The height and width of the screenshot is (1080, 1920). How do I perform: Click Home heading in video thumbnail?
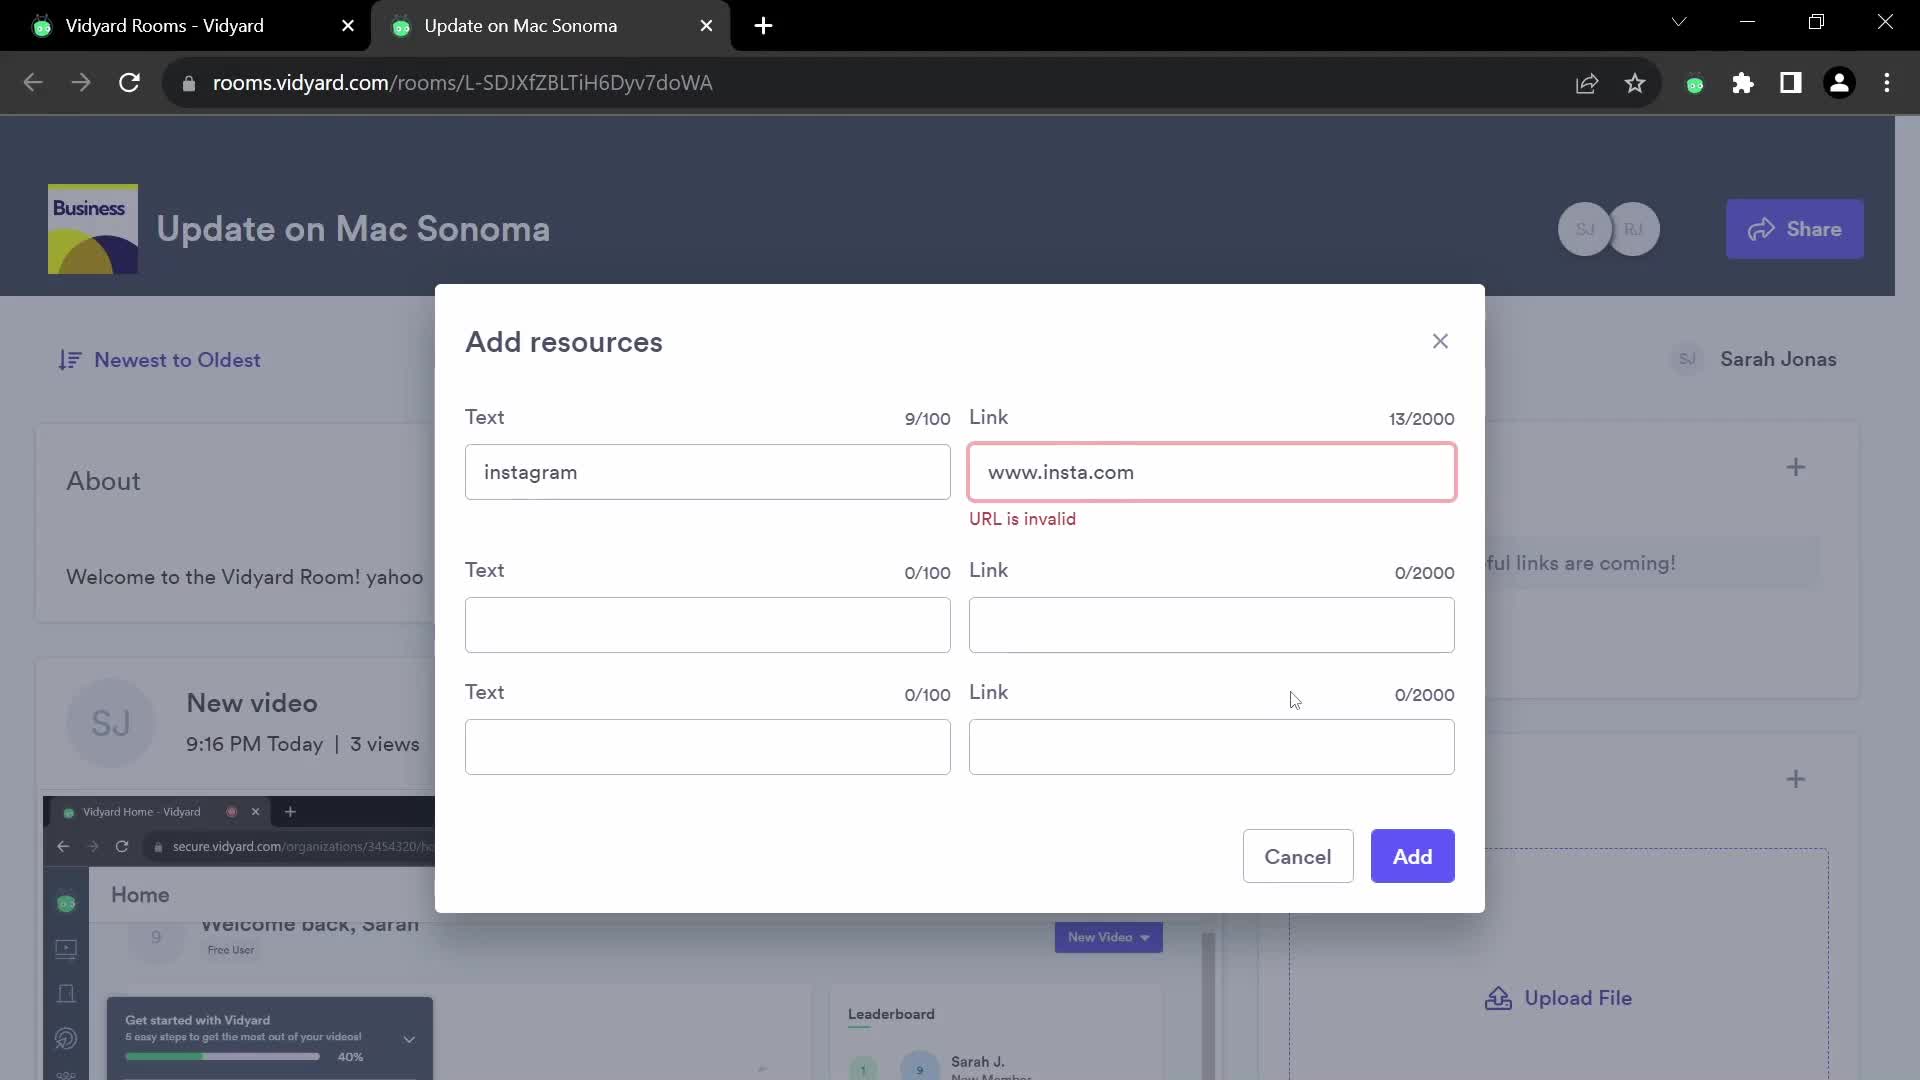pyautogui.click(x=140, y=895)
